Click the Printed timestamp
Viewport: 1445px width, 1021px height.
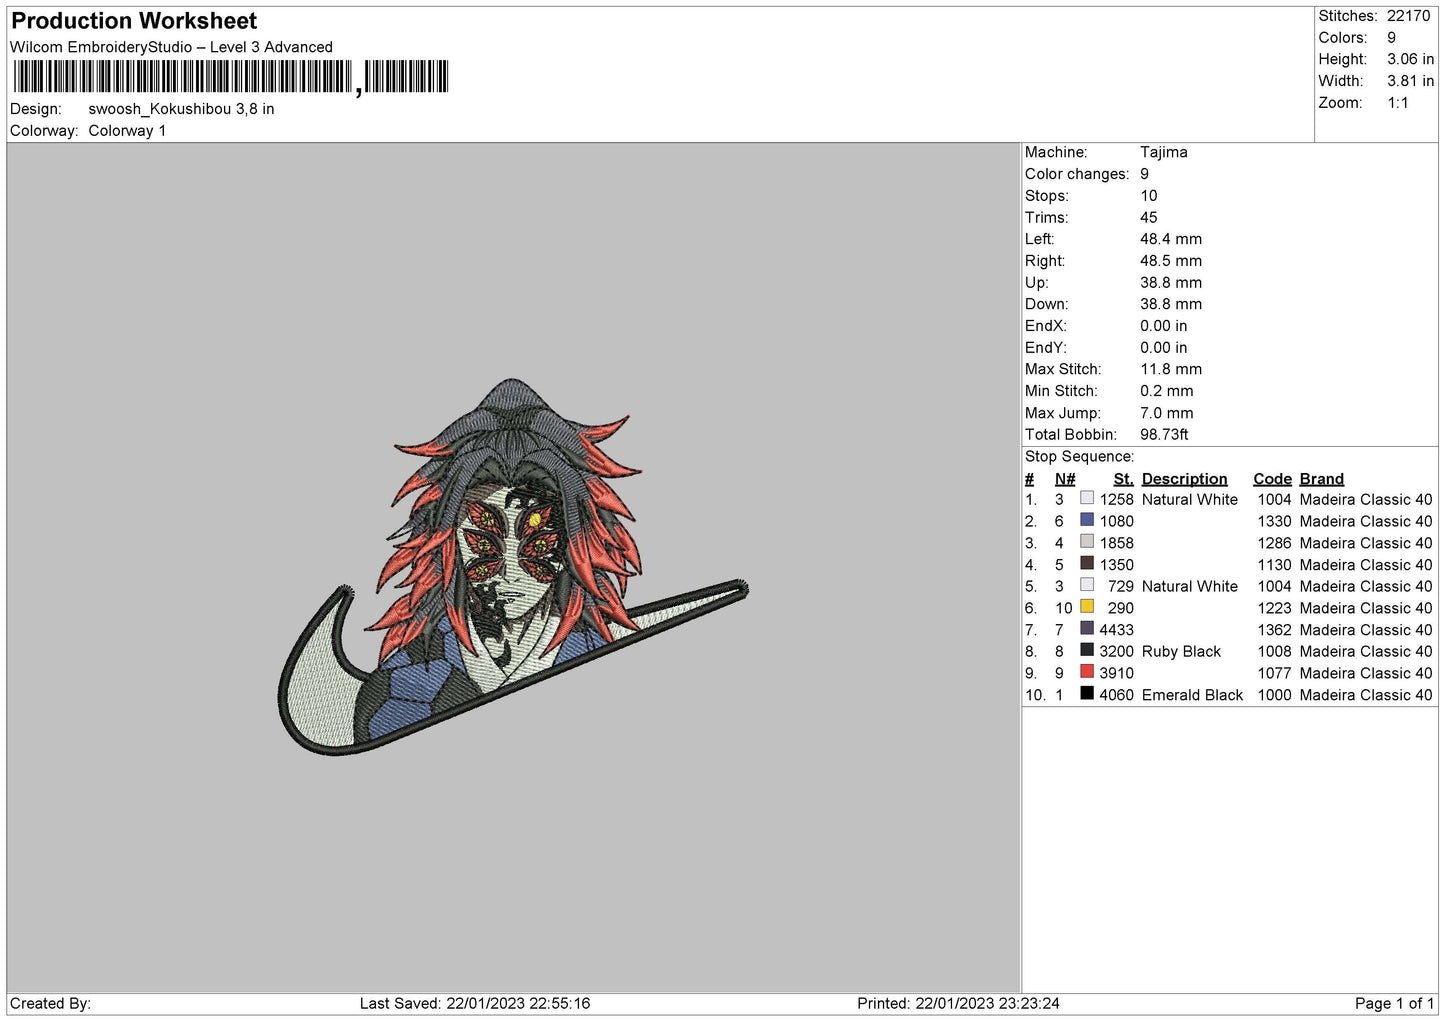[x=958, y=1004]
